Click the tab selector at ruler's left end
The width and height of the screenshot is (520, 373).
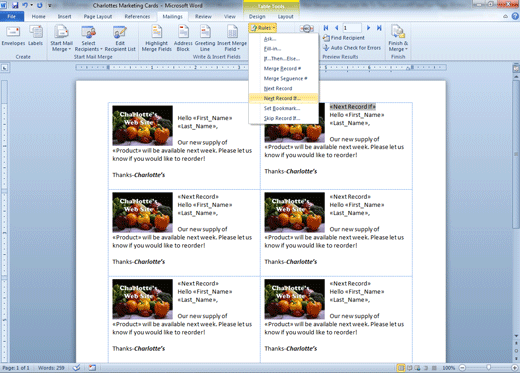5,68
